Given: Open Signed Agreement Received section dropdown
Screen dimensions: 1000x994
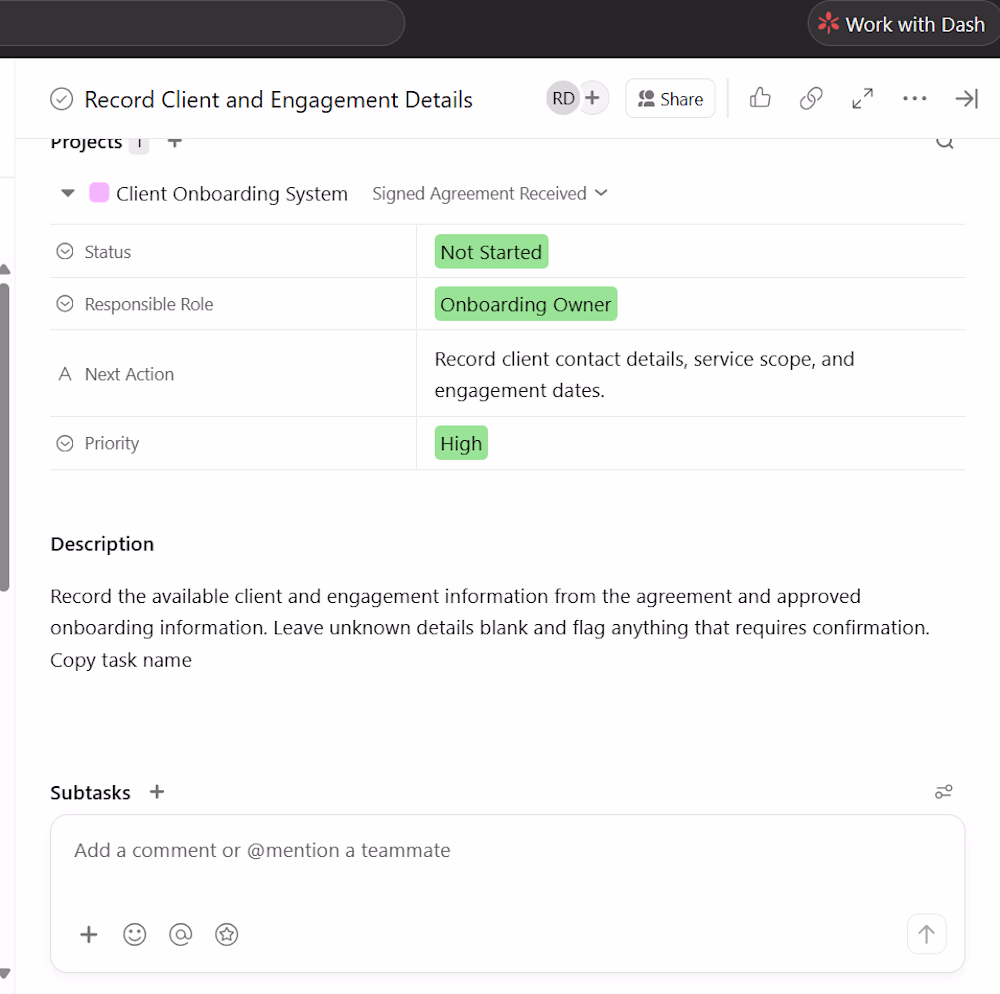Looking at the screenshot, I should click(490, 193).
